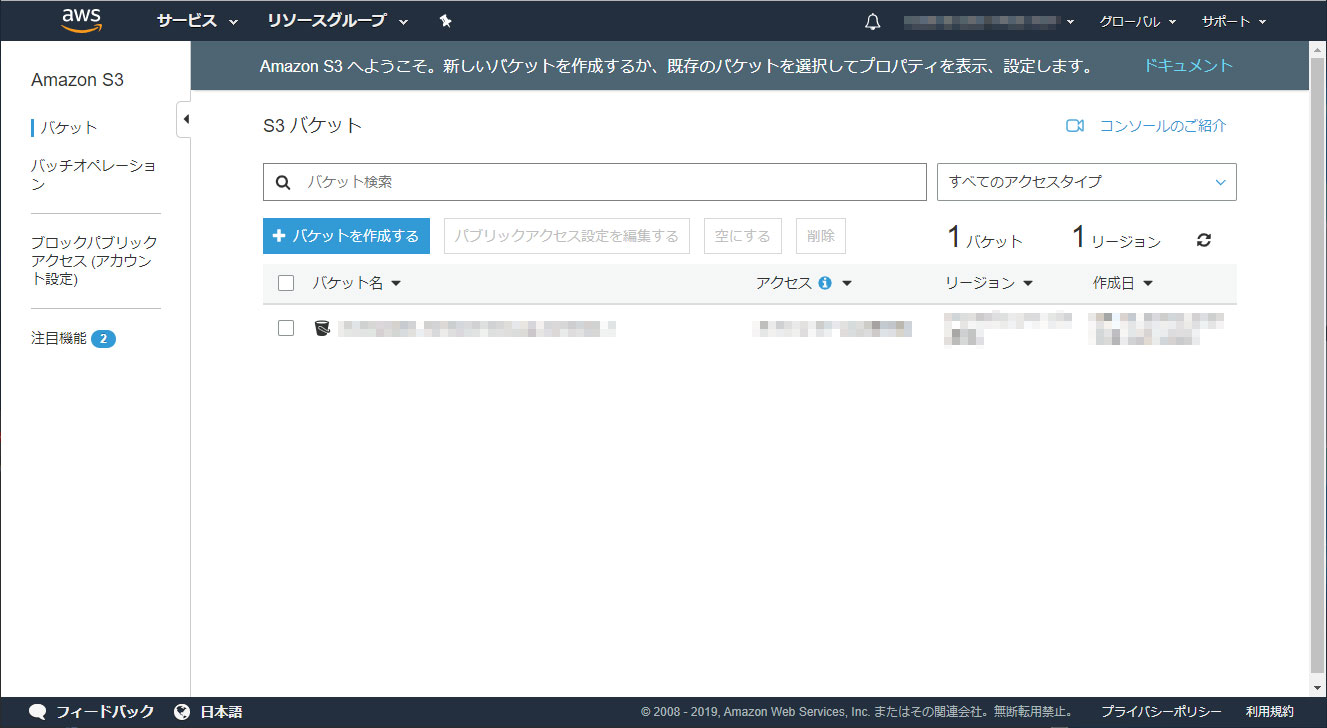This screenshot has height=728, width=1327.
Task: Collapse the sidebar with the arrow handle
Action: pyautogui.click(x=184, y=120)
